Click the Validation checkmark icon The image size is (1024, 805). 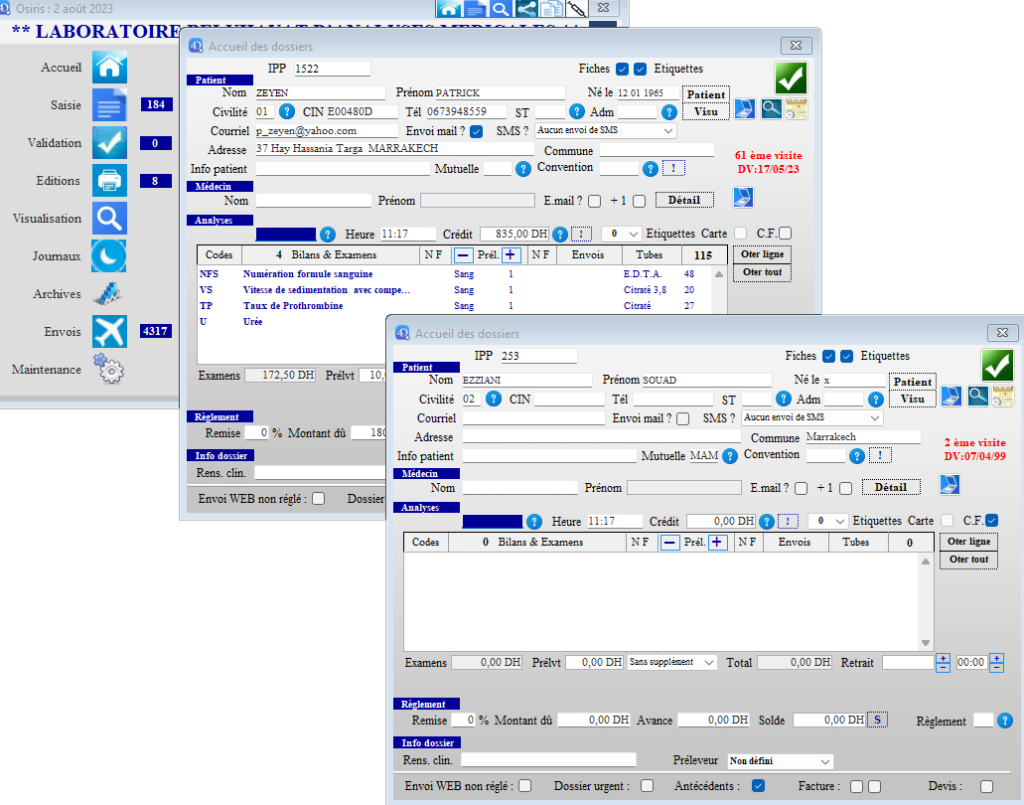coord(109,143)
